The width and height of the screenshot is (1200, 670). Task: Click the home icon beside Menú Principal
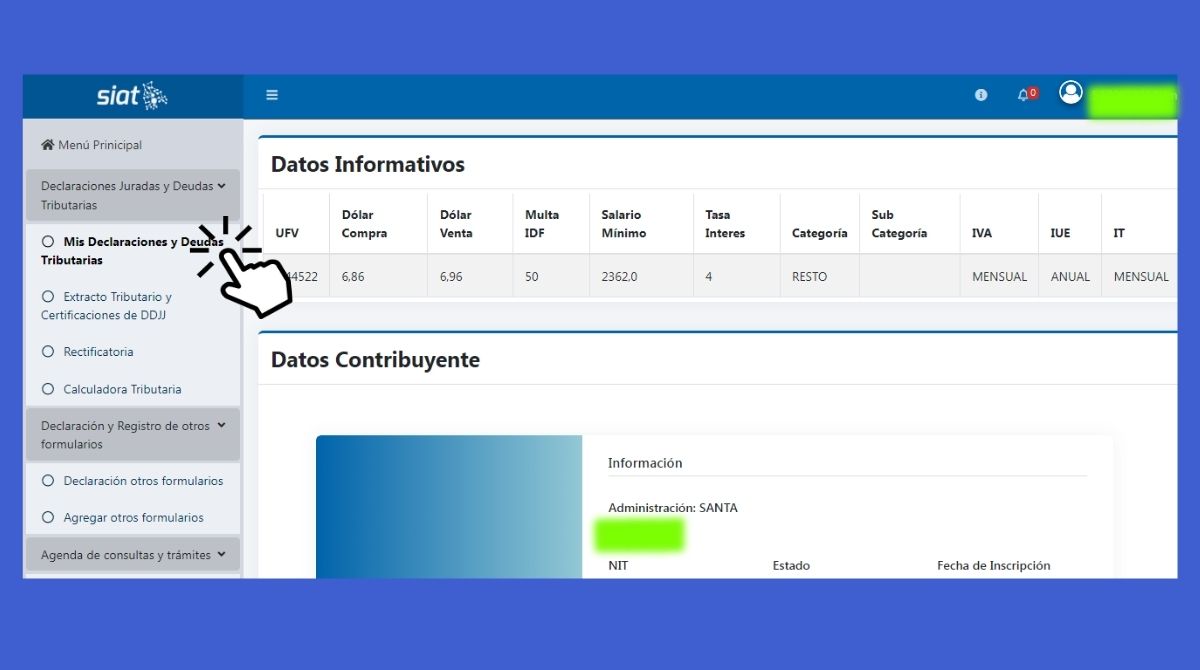pos(47,145)
